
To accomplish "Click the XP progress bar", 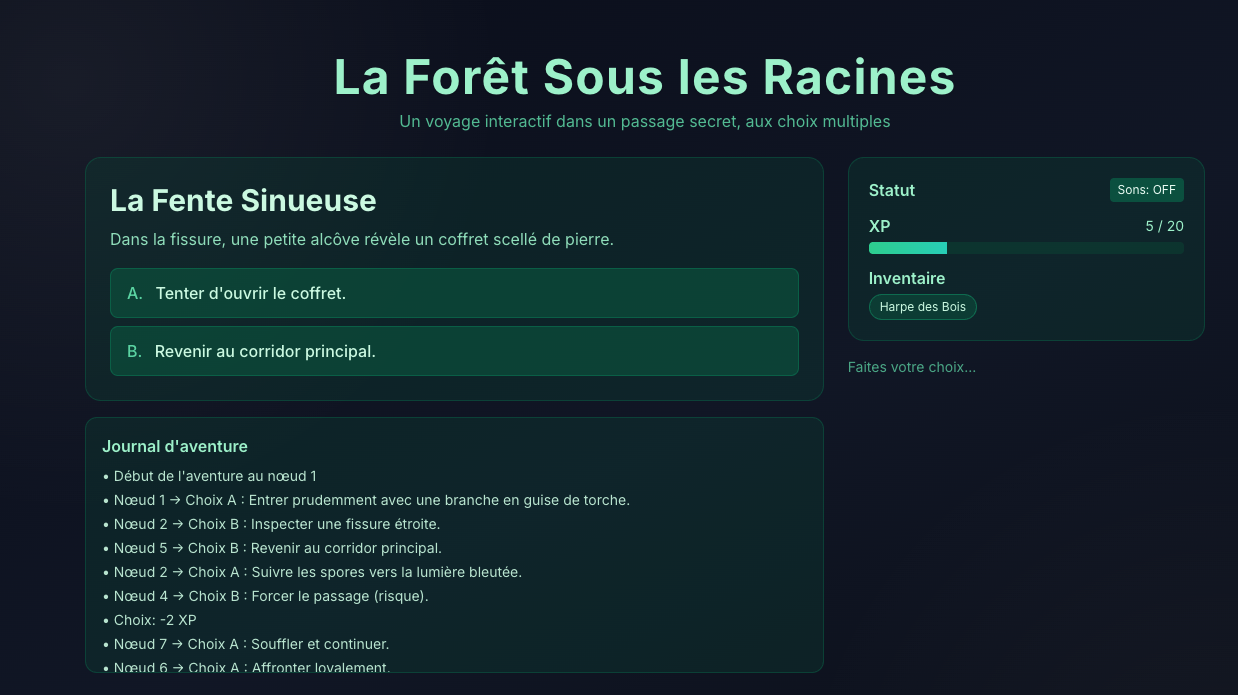I will (1026, 248).
